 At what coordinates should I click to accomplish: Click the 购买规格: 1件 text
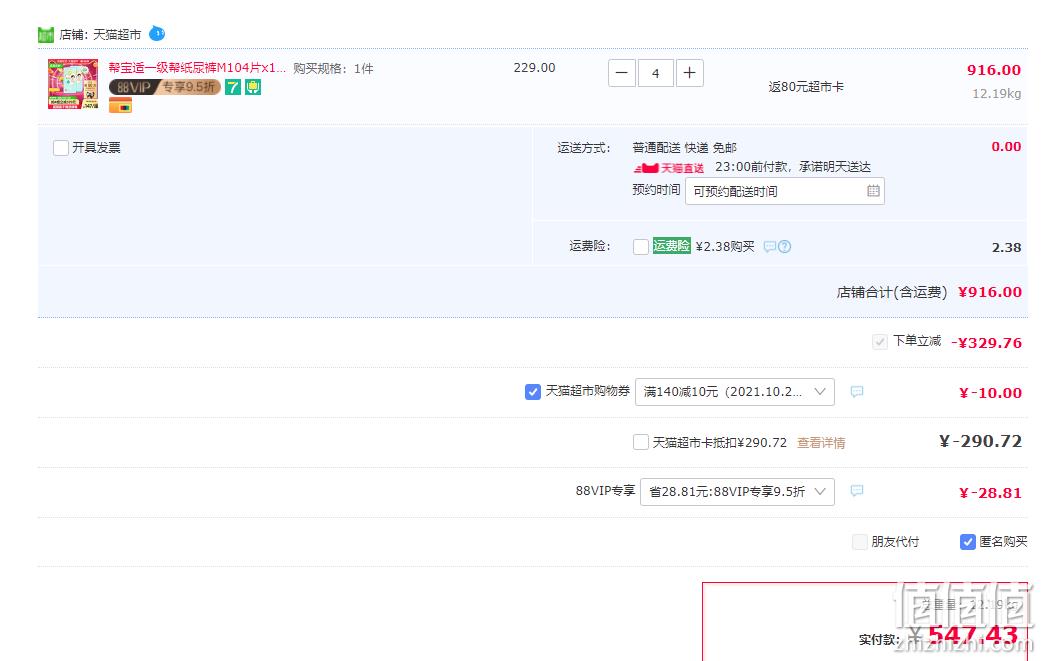point(333,68)
